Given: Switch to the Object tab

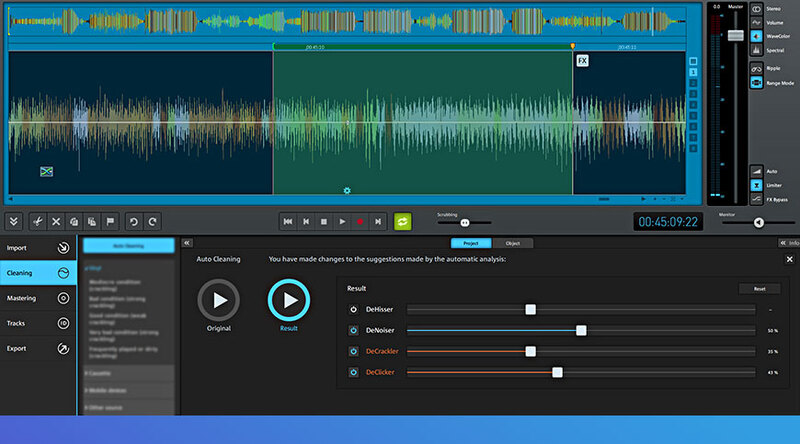Looking at the screenshot, I should tap(512, 243).
